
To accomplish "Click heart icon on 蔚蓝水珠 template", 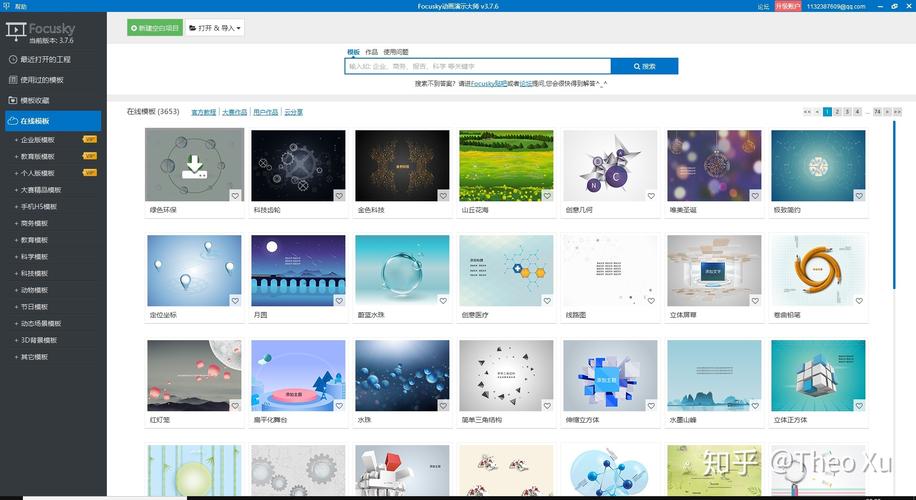I will (443, 301).
